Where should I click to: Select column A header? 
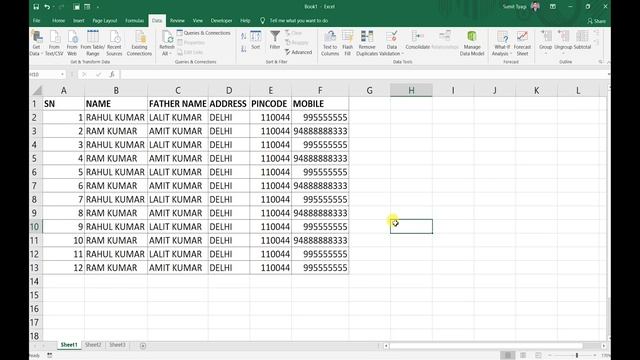(63, 90)
